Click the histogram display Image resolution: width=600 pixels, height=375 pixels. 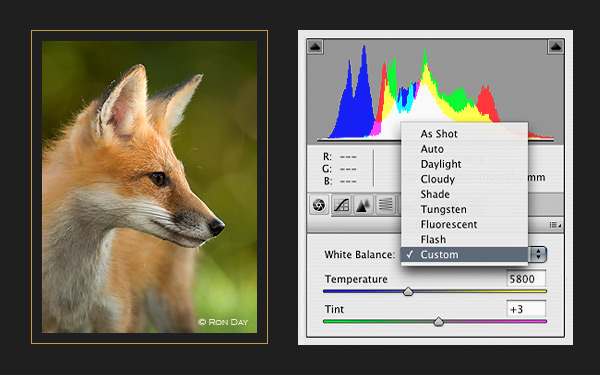click(x=435, y=92)
